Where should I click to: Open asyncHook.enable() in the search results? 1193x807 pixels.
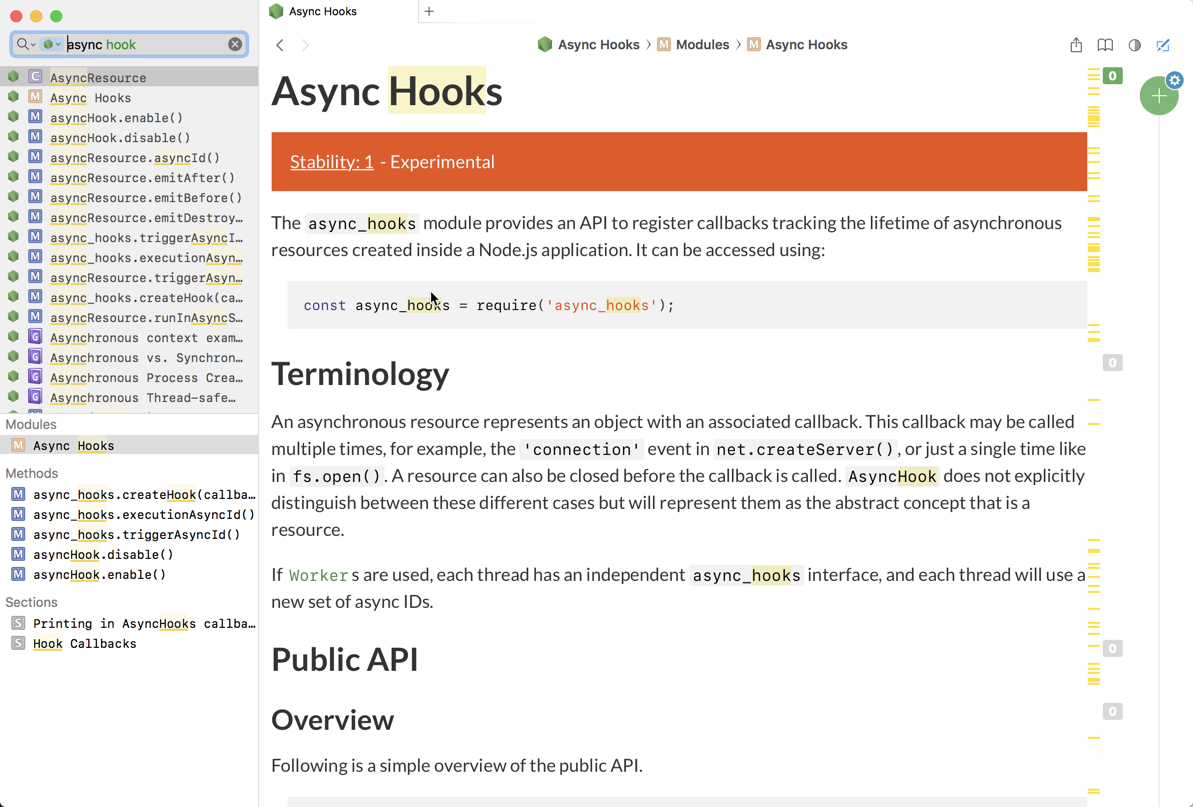pyautogui.click(x=129, y=117)
